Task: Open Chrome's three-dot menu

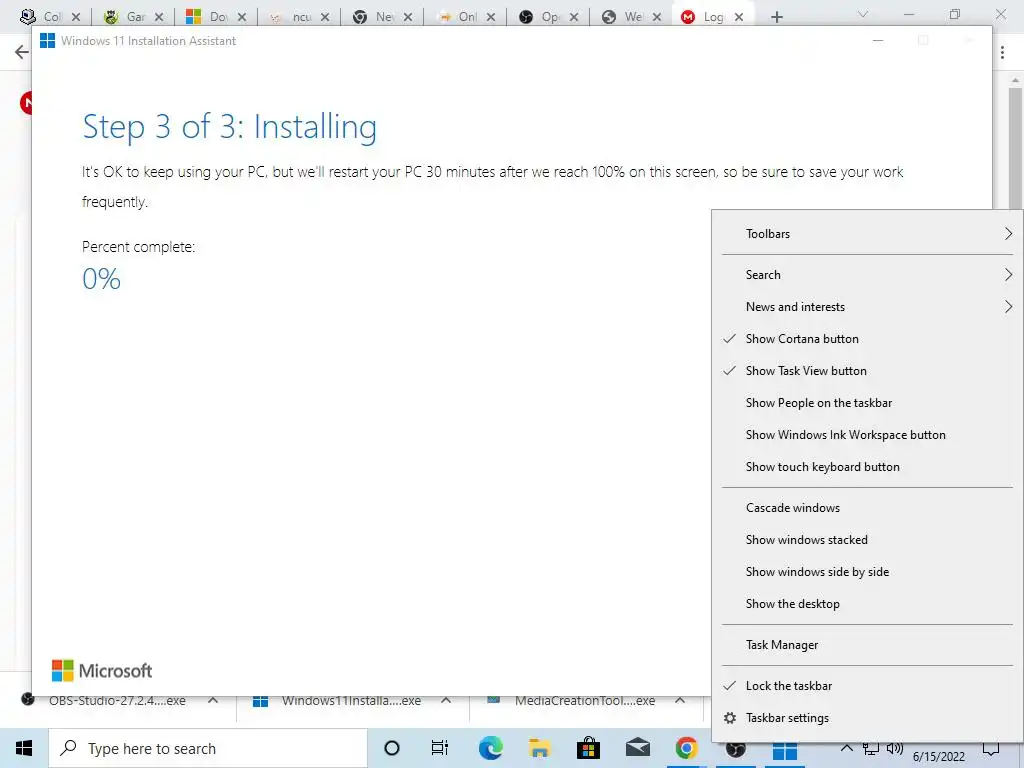Action: [1002, 53]
